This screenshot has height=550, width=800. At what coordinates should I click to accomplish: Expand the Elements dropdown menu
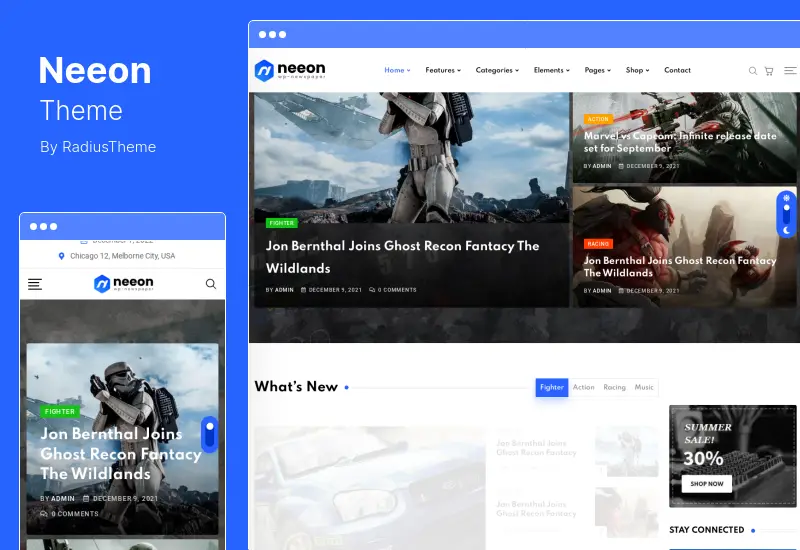(552, 70)
